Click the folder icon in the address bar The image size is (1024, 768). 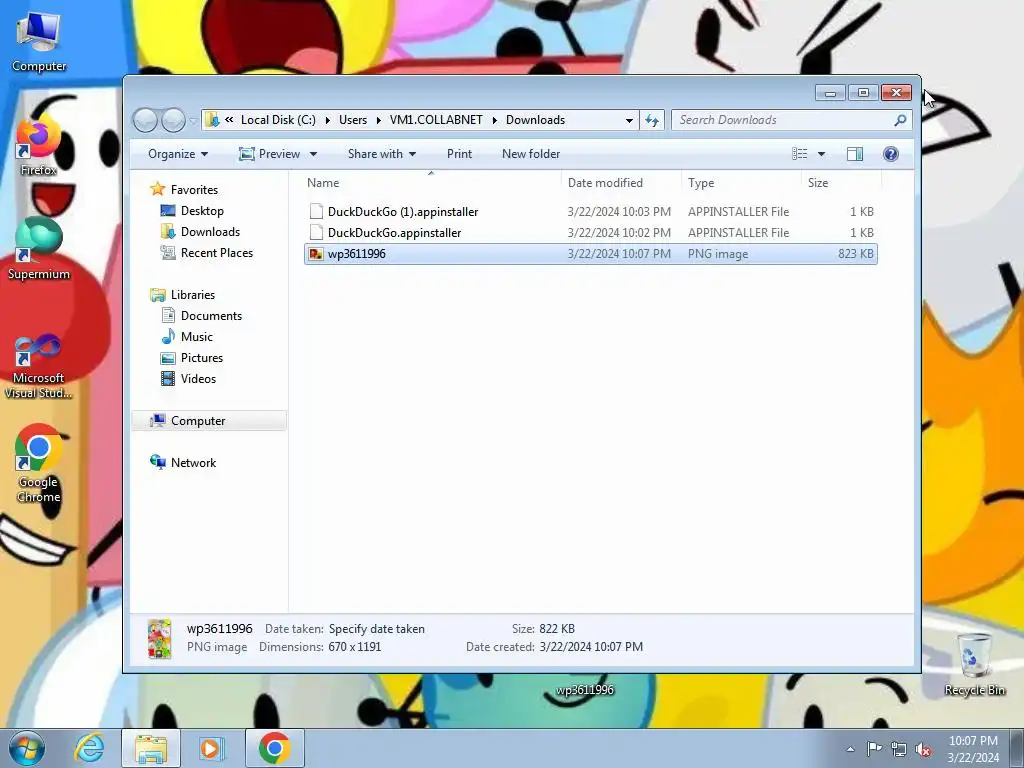(x=212, y=120)
